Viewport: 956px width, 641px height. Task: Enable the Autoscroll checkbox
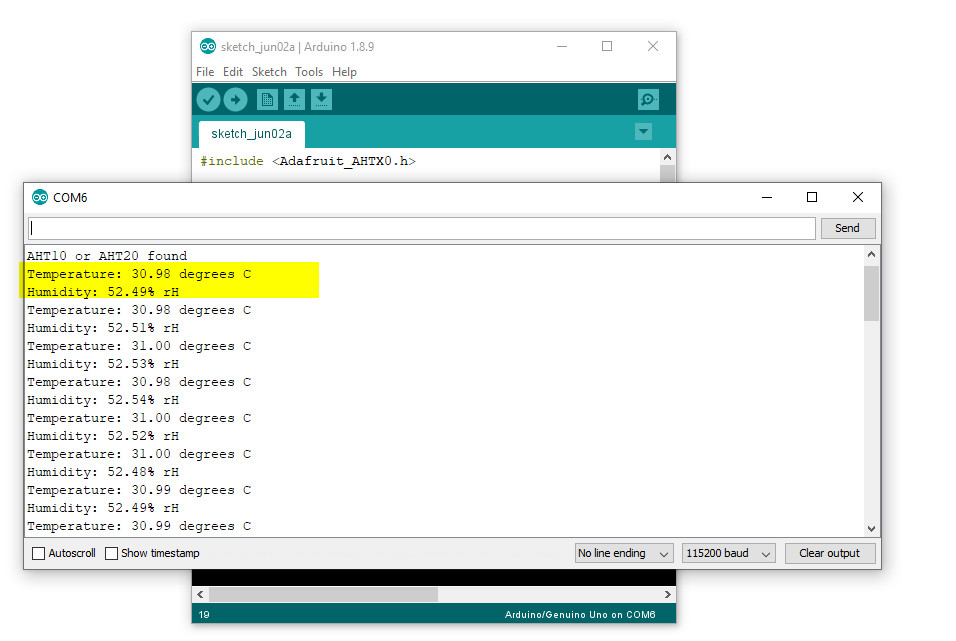[x=39, y=553]
